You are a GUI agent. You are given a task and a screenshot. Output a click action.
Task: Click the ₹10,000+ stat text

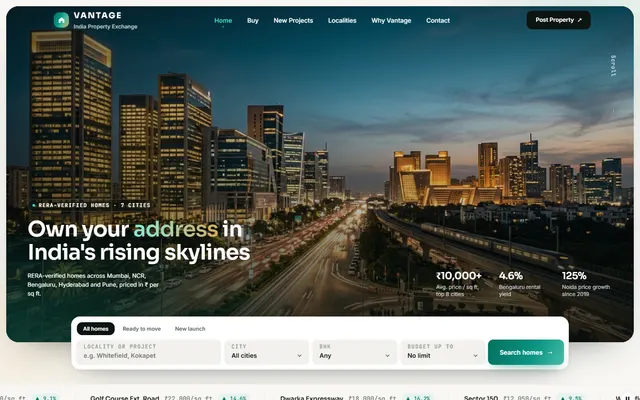[x=459, y=276]
